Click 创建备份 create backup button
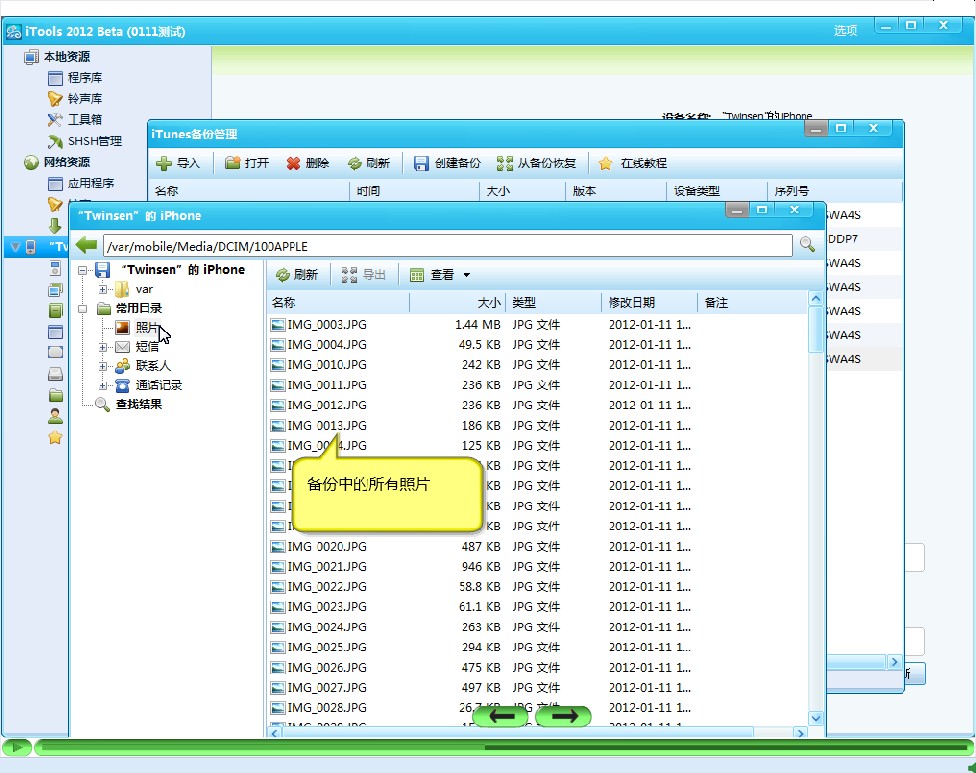The height and width of the screenshot is (773, 976). pyautogui.click(x=447, y=163)
